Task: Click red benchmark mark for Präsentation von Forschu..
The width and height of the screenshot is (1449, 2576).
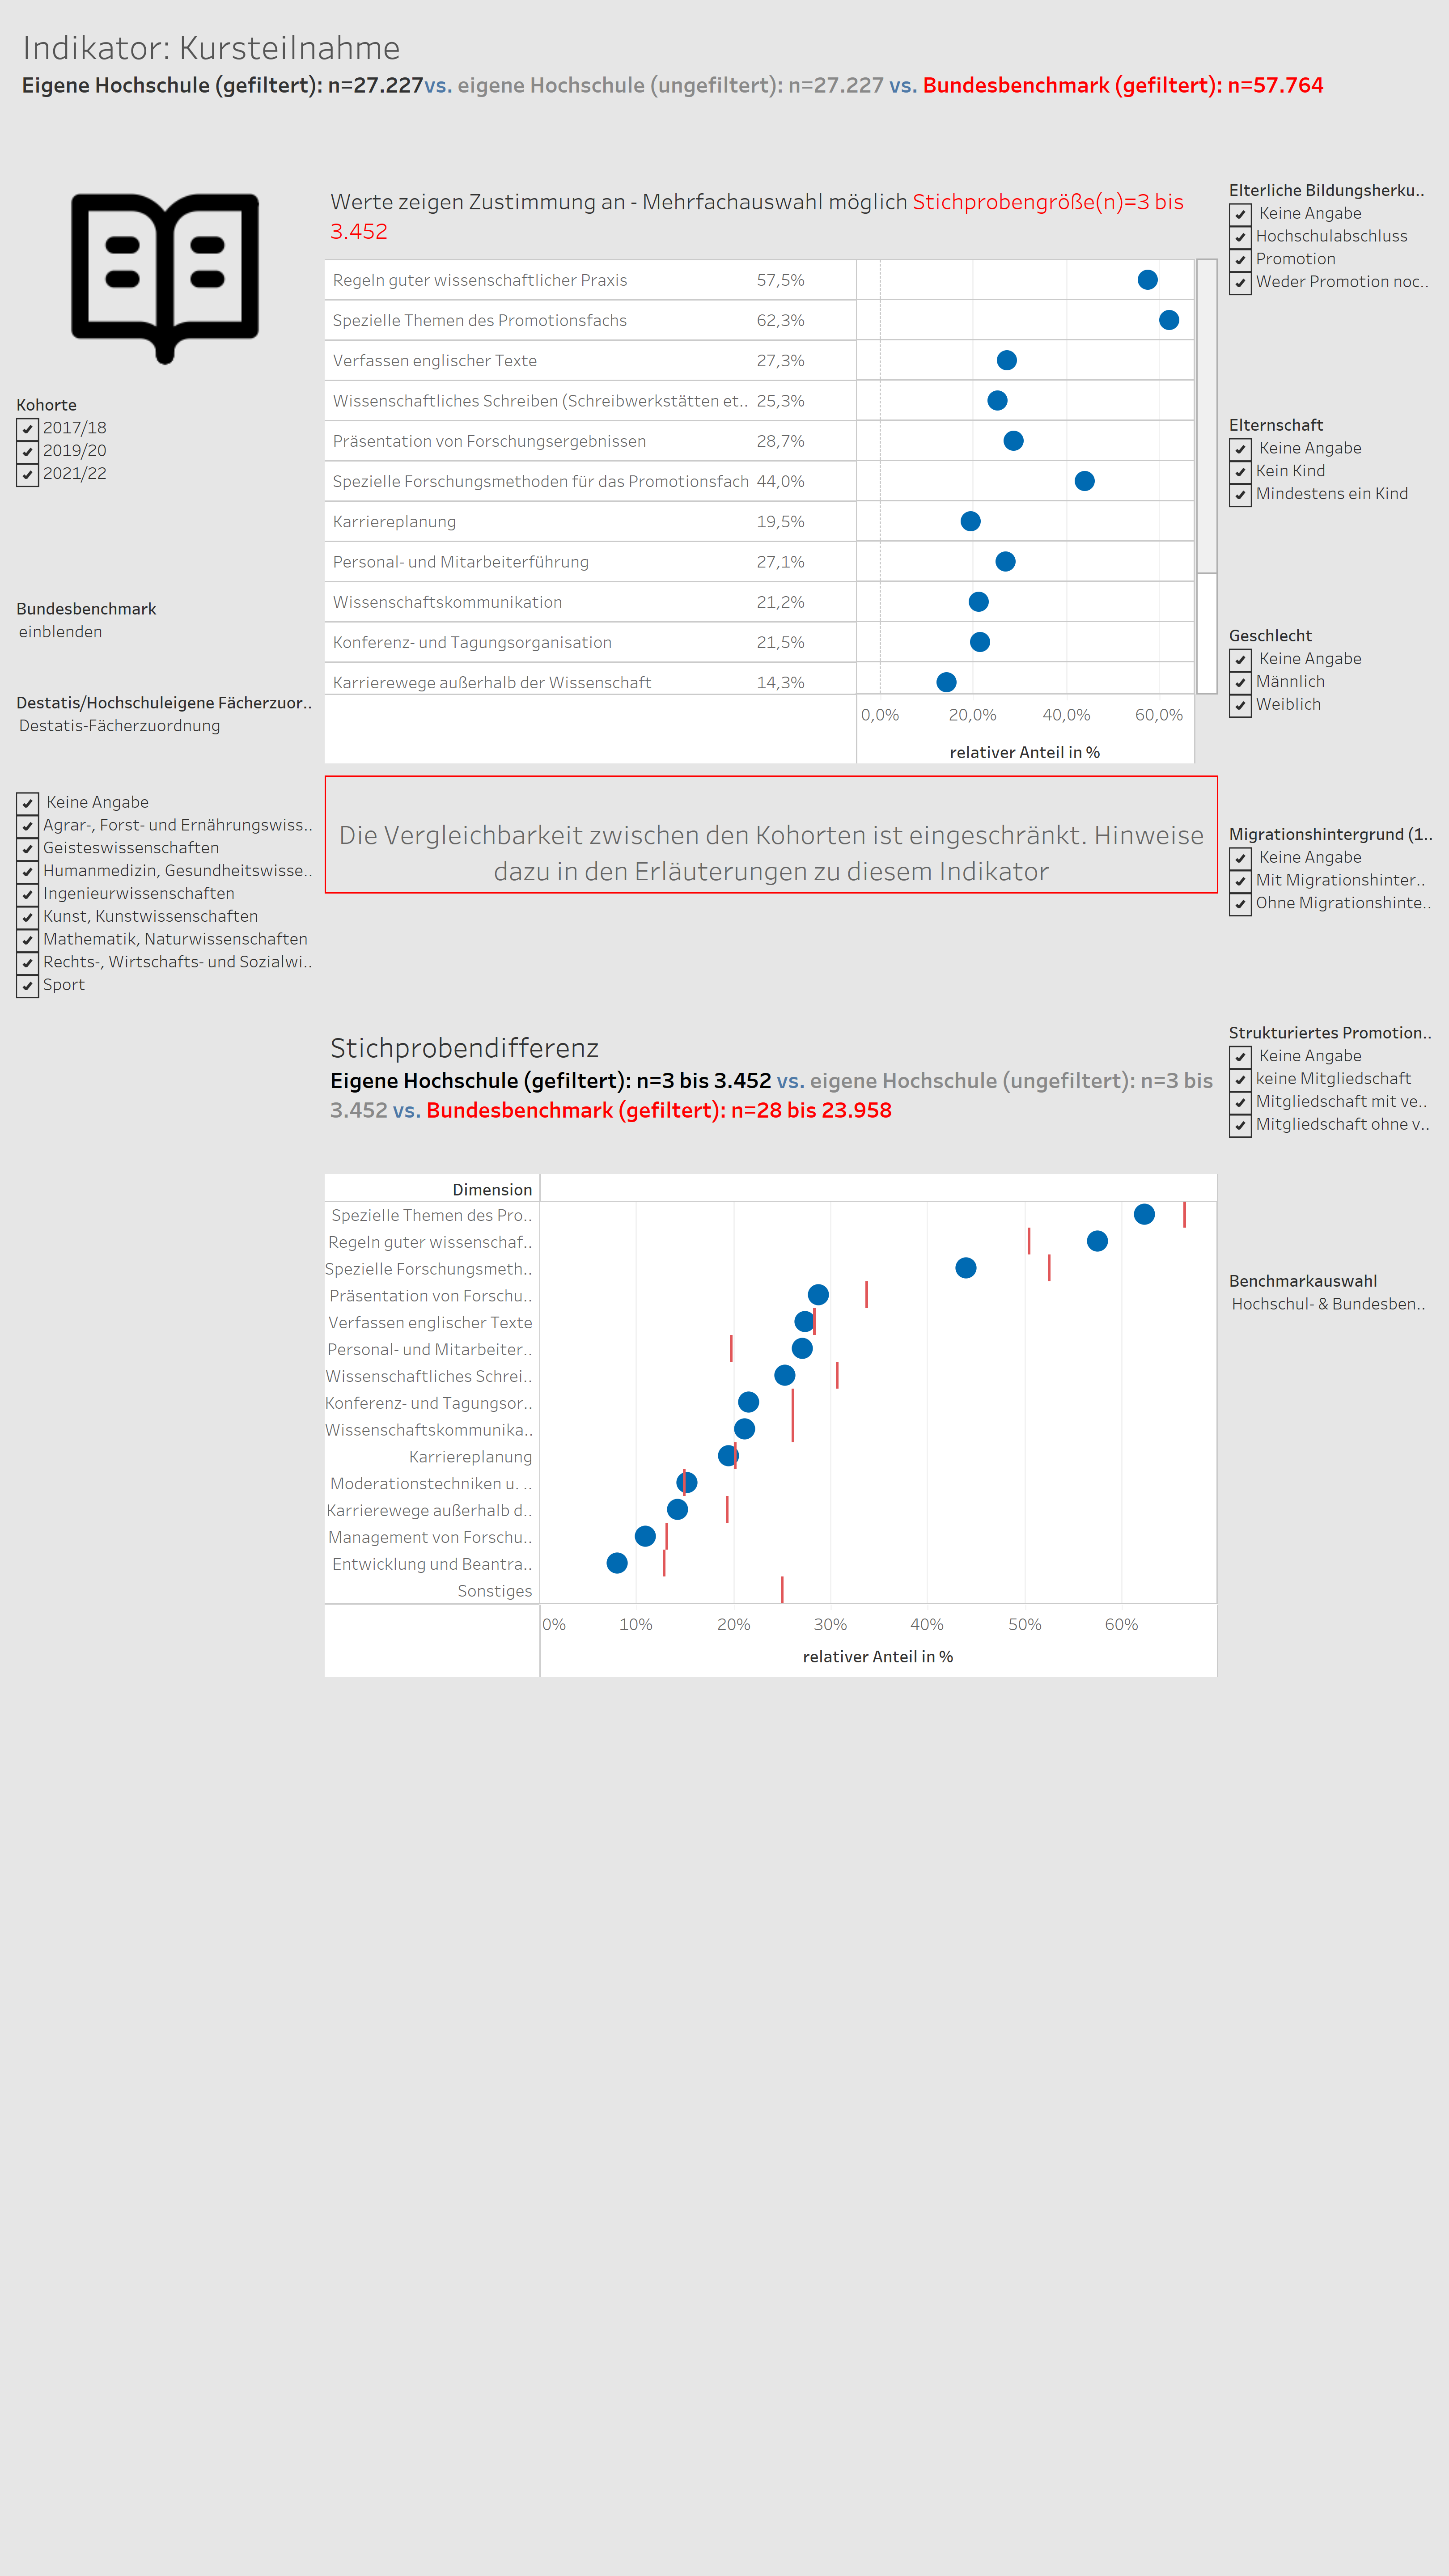Action: (x=866, y=1295)
